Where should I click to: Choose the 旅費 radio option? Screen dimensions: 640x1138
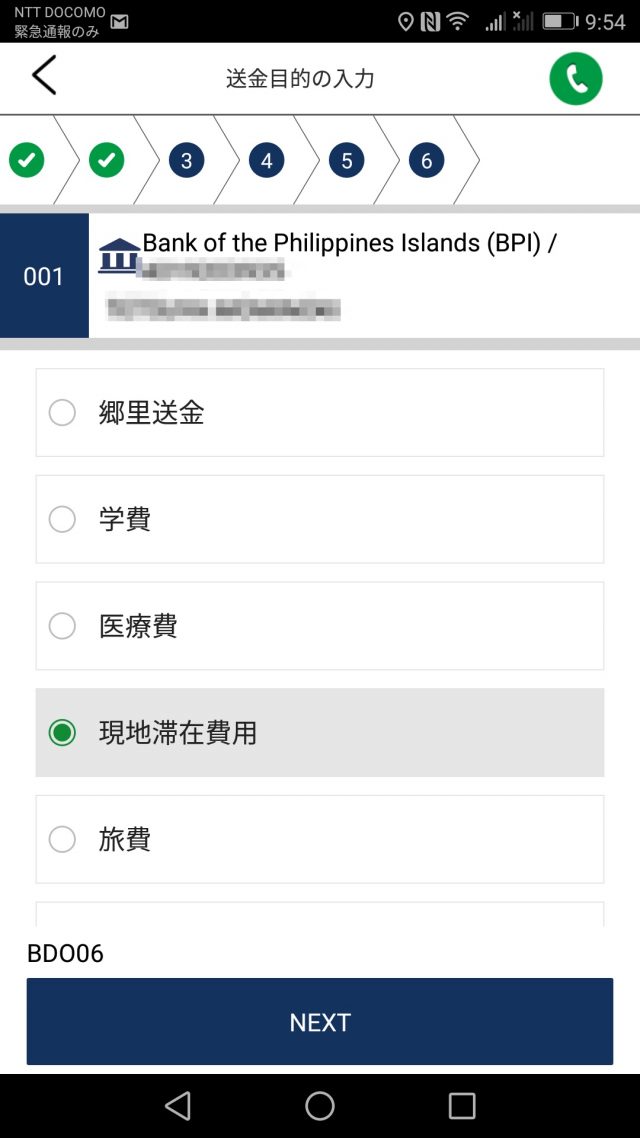(x=62, y=839)
